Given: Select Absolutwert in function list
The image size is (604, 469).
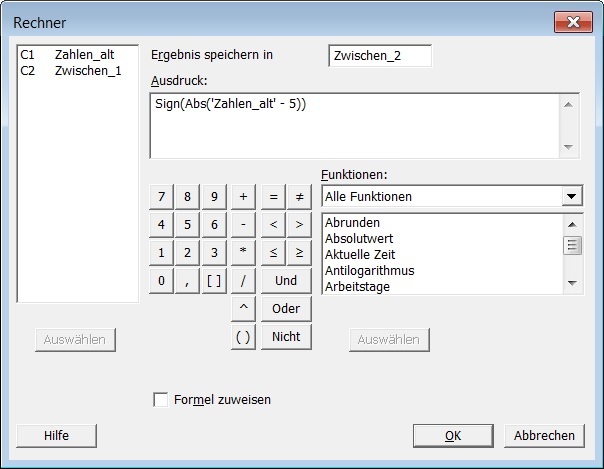Looking at the screenshot, I should tap(443, 239).
